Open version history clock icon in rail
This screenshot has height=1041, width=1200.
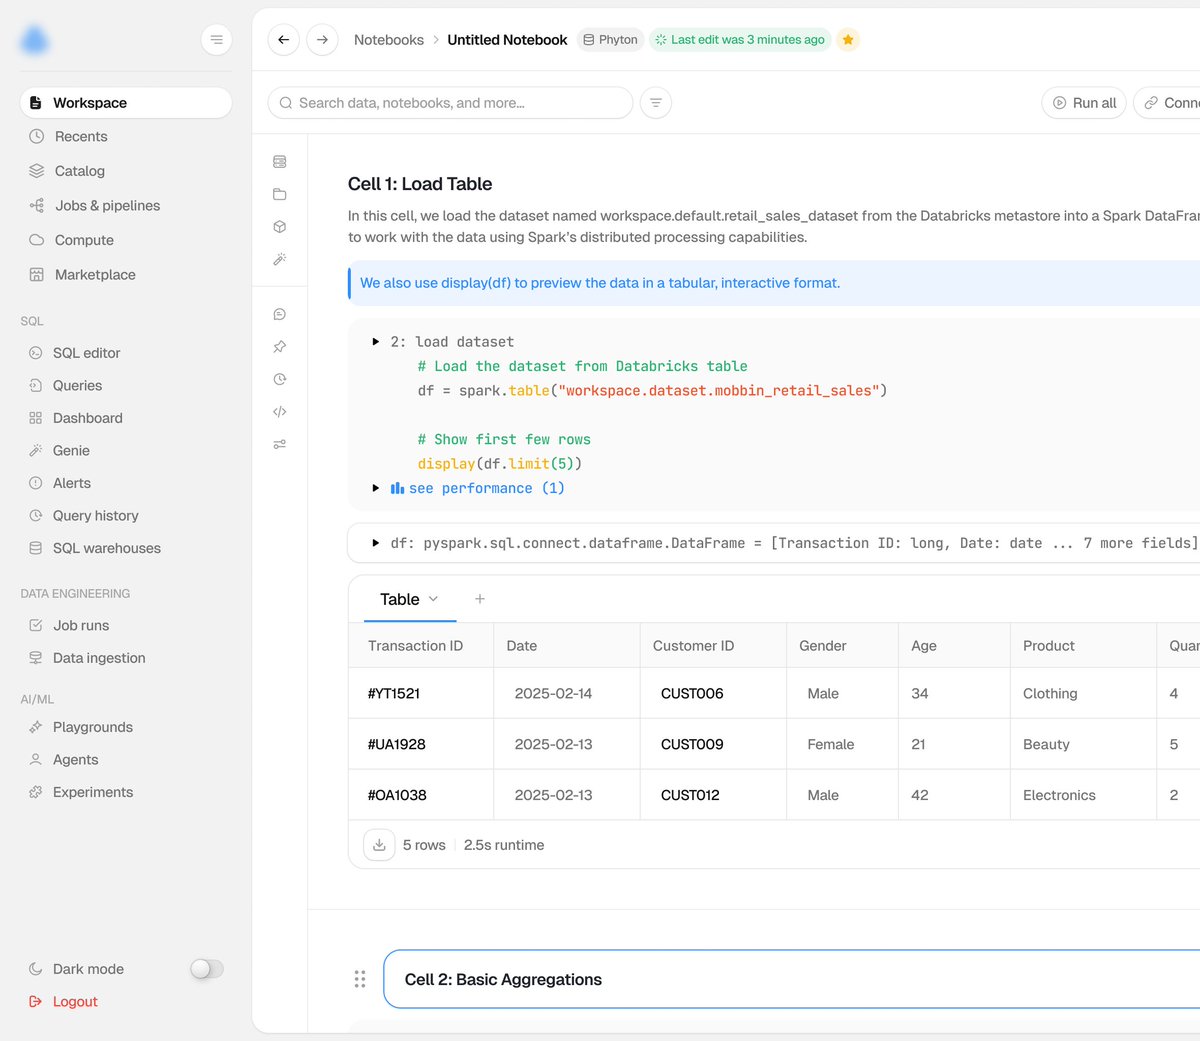click(280, 379)
